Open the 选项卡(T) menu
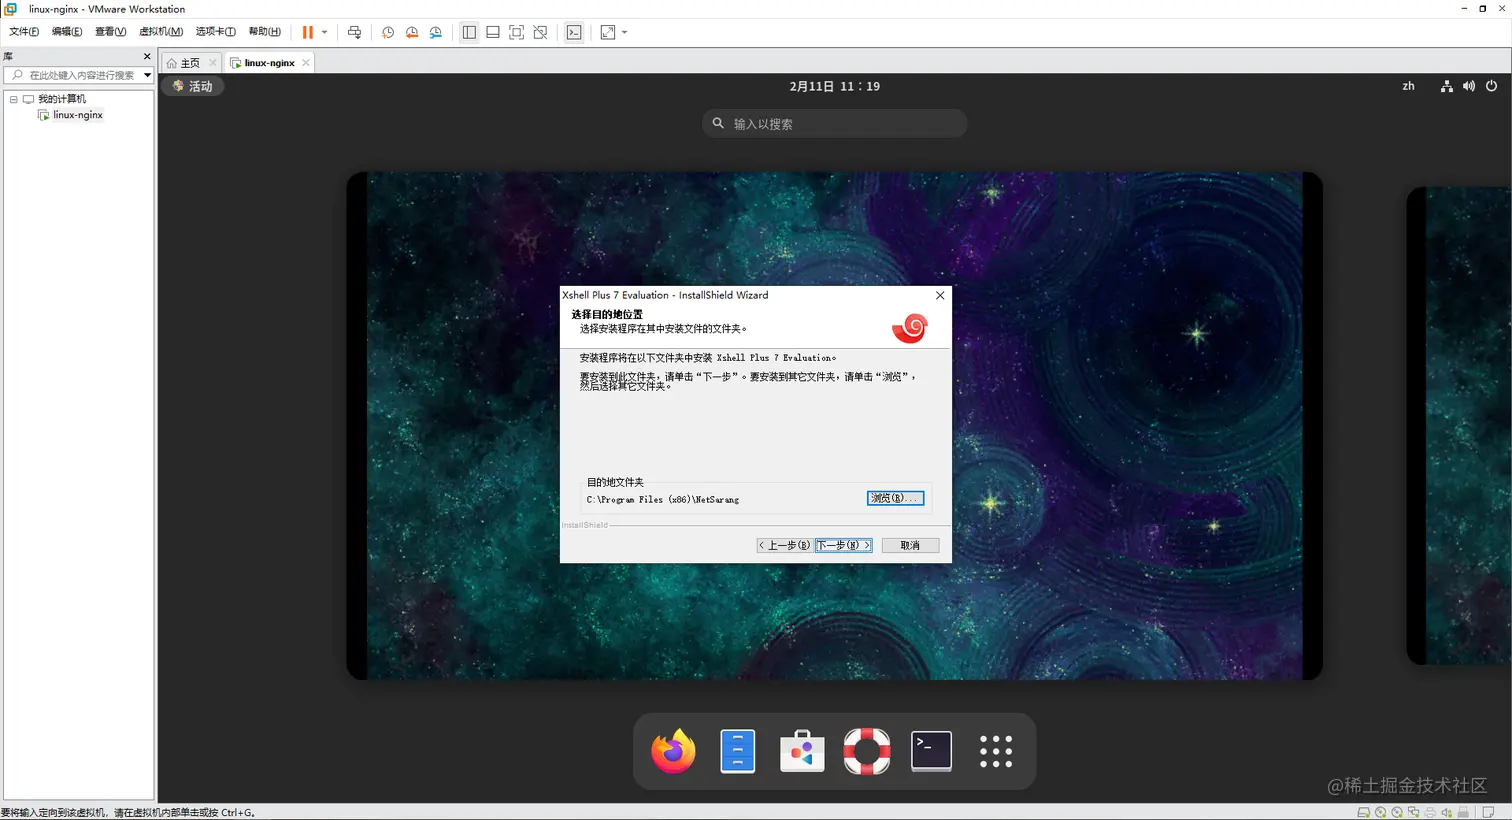 point(215,32)
